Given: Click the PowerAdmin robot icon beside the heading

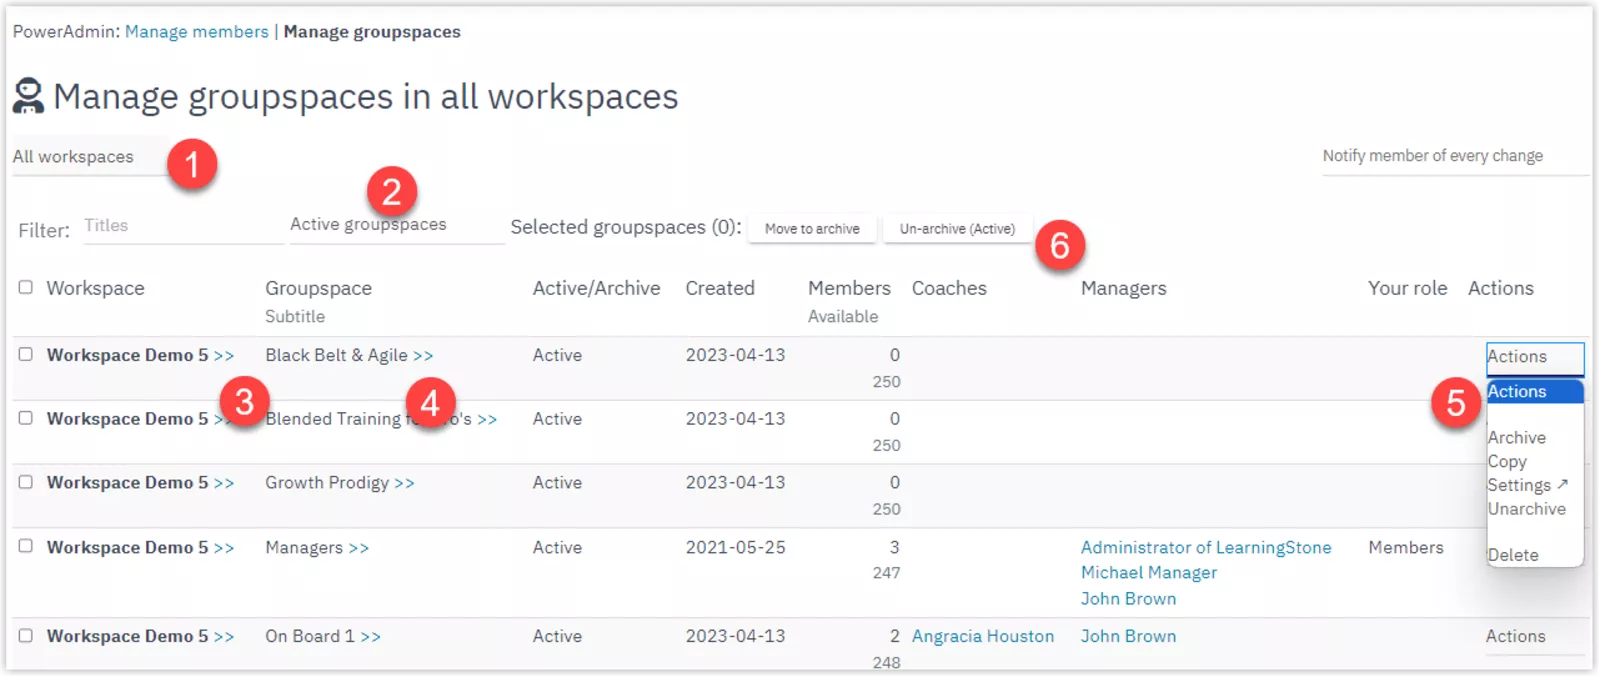Looking at the screenshot, I should point(28,96).
